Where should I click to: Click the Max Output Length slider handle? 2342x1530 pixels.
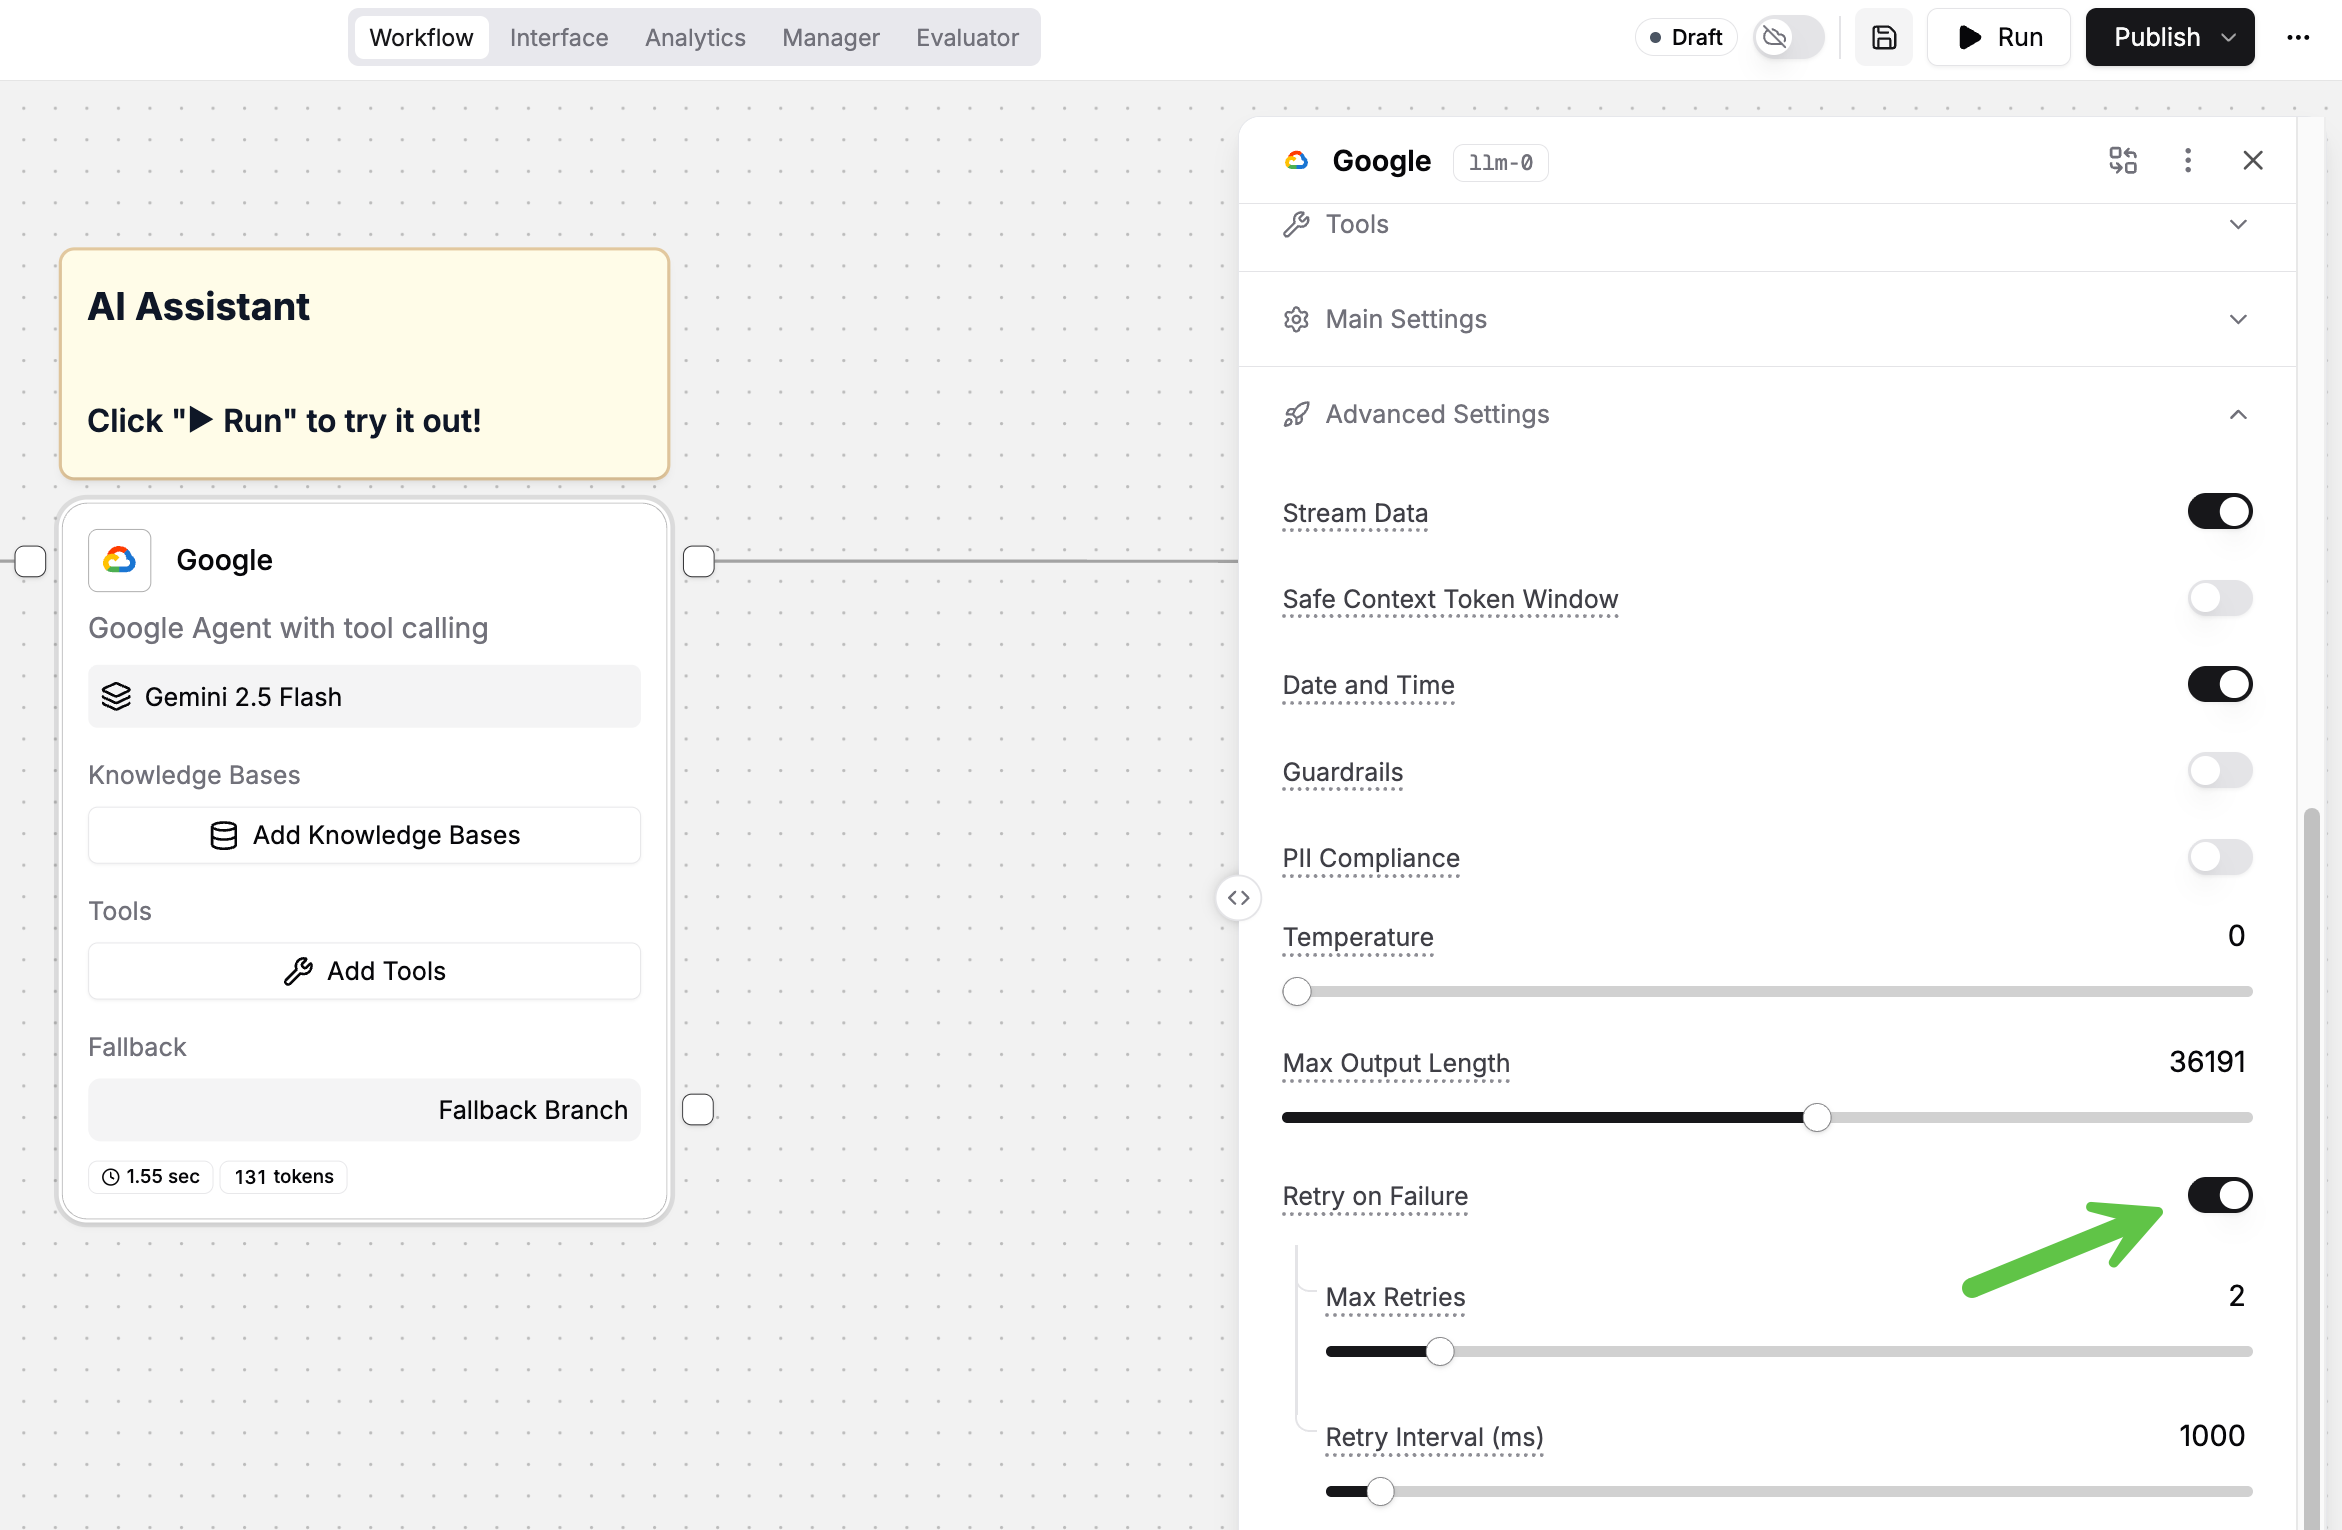point(1816,1117)
